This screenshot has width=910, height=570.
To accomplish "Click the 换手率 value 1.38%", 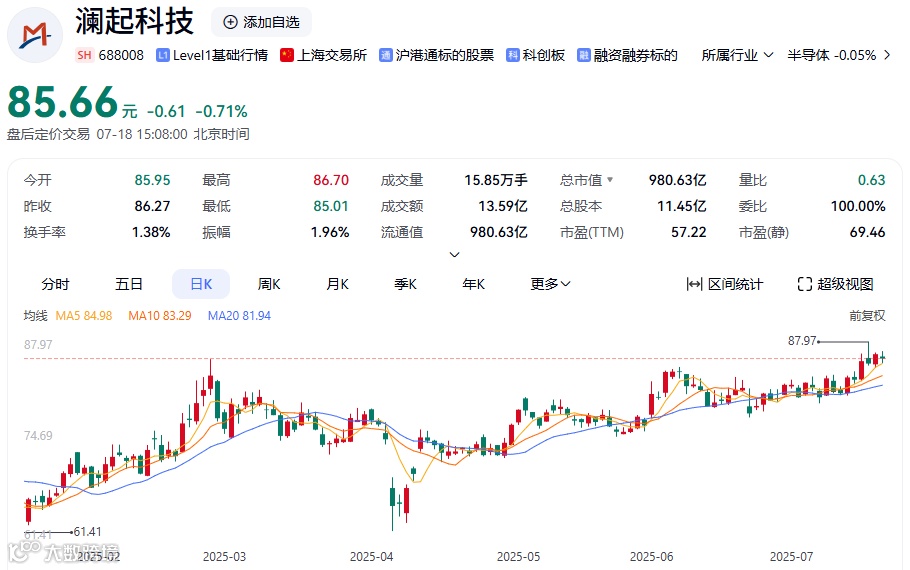I will [x=151, y=232].
